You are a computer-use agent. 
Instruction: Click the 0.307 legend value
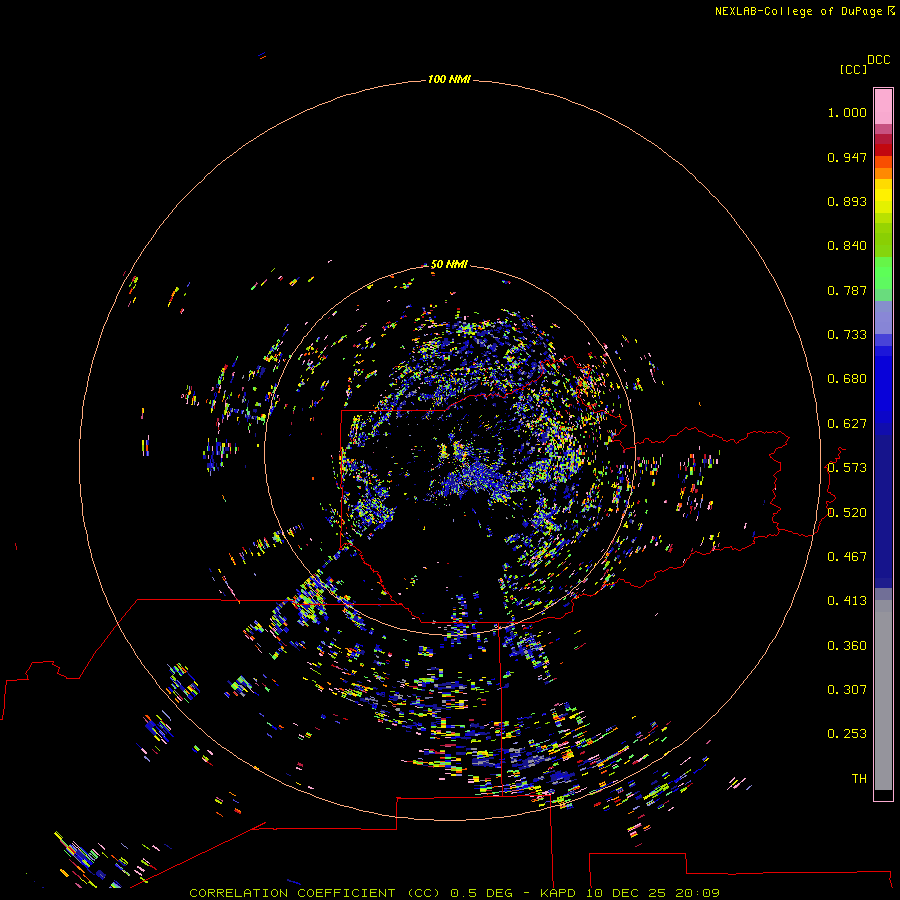click(x=847, y=690)
